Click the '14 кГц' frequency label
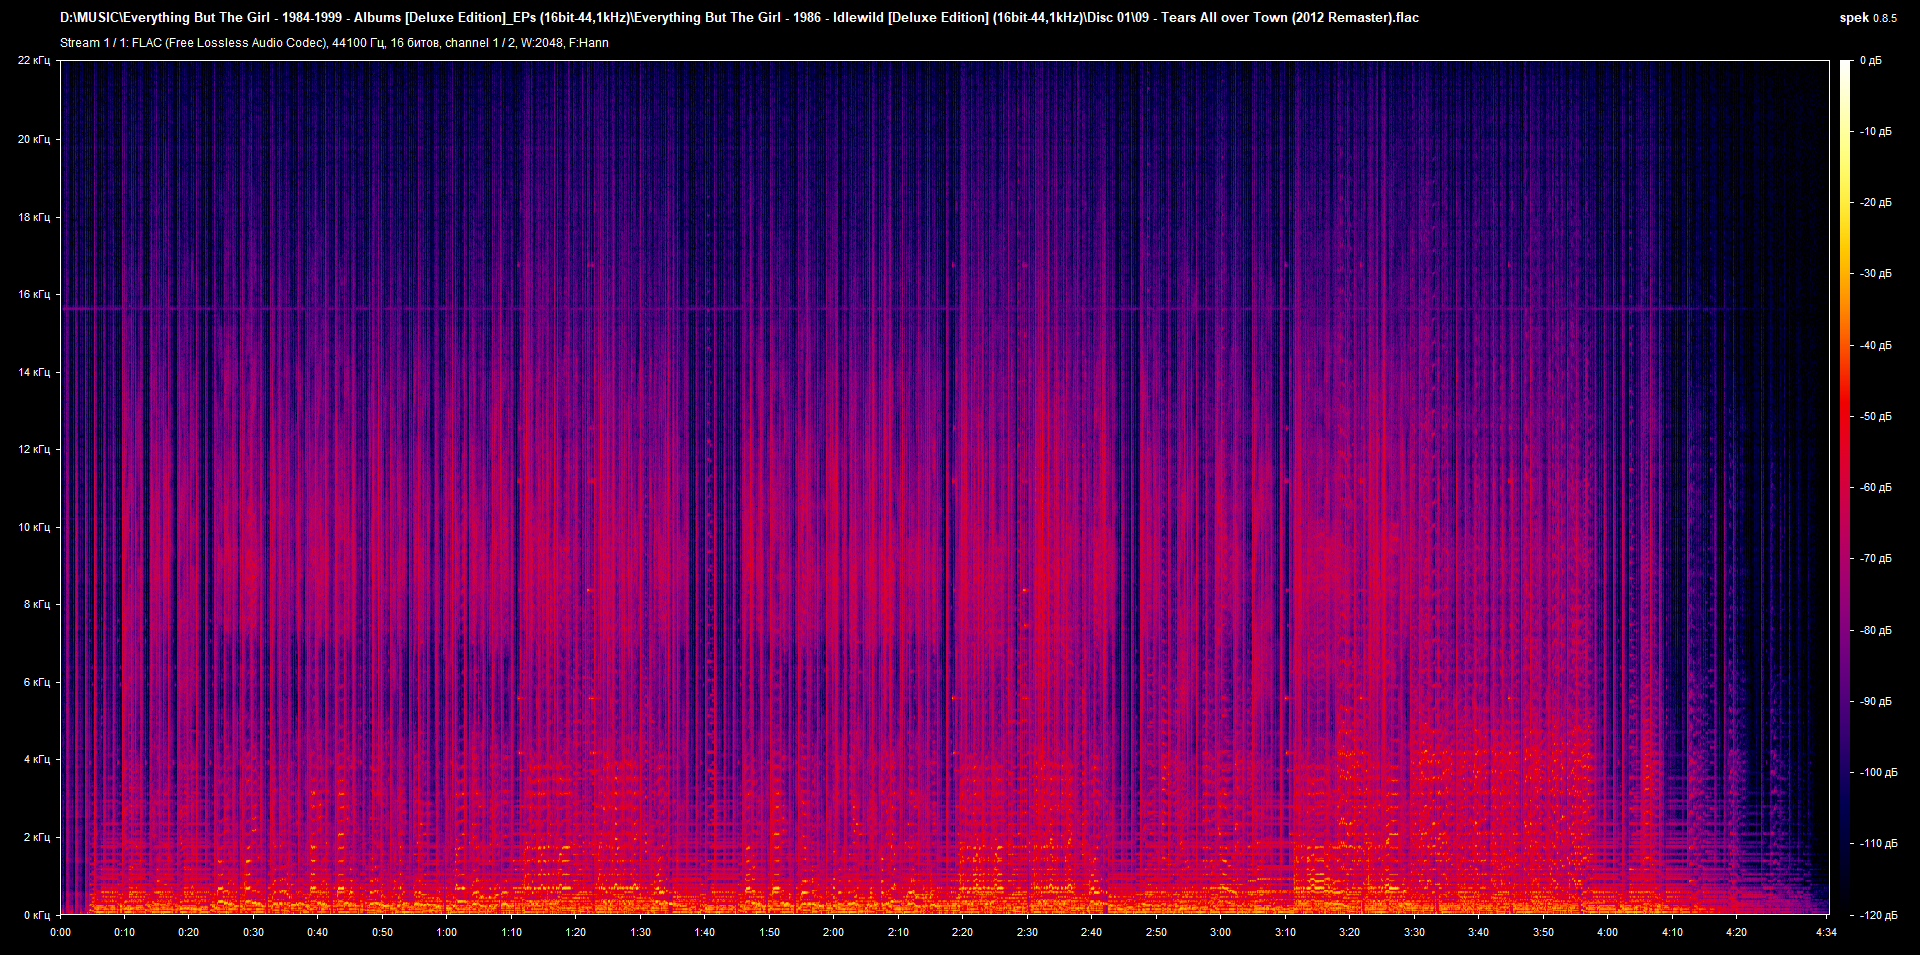Image resolution: width=1920 pixels, height=955 pixels. 34,372
